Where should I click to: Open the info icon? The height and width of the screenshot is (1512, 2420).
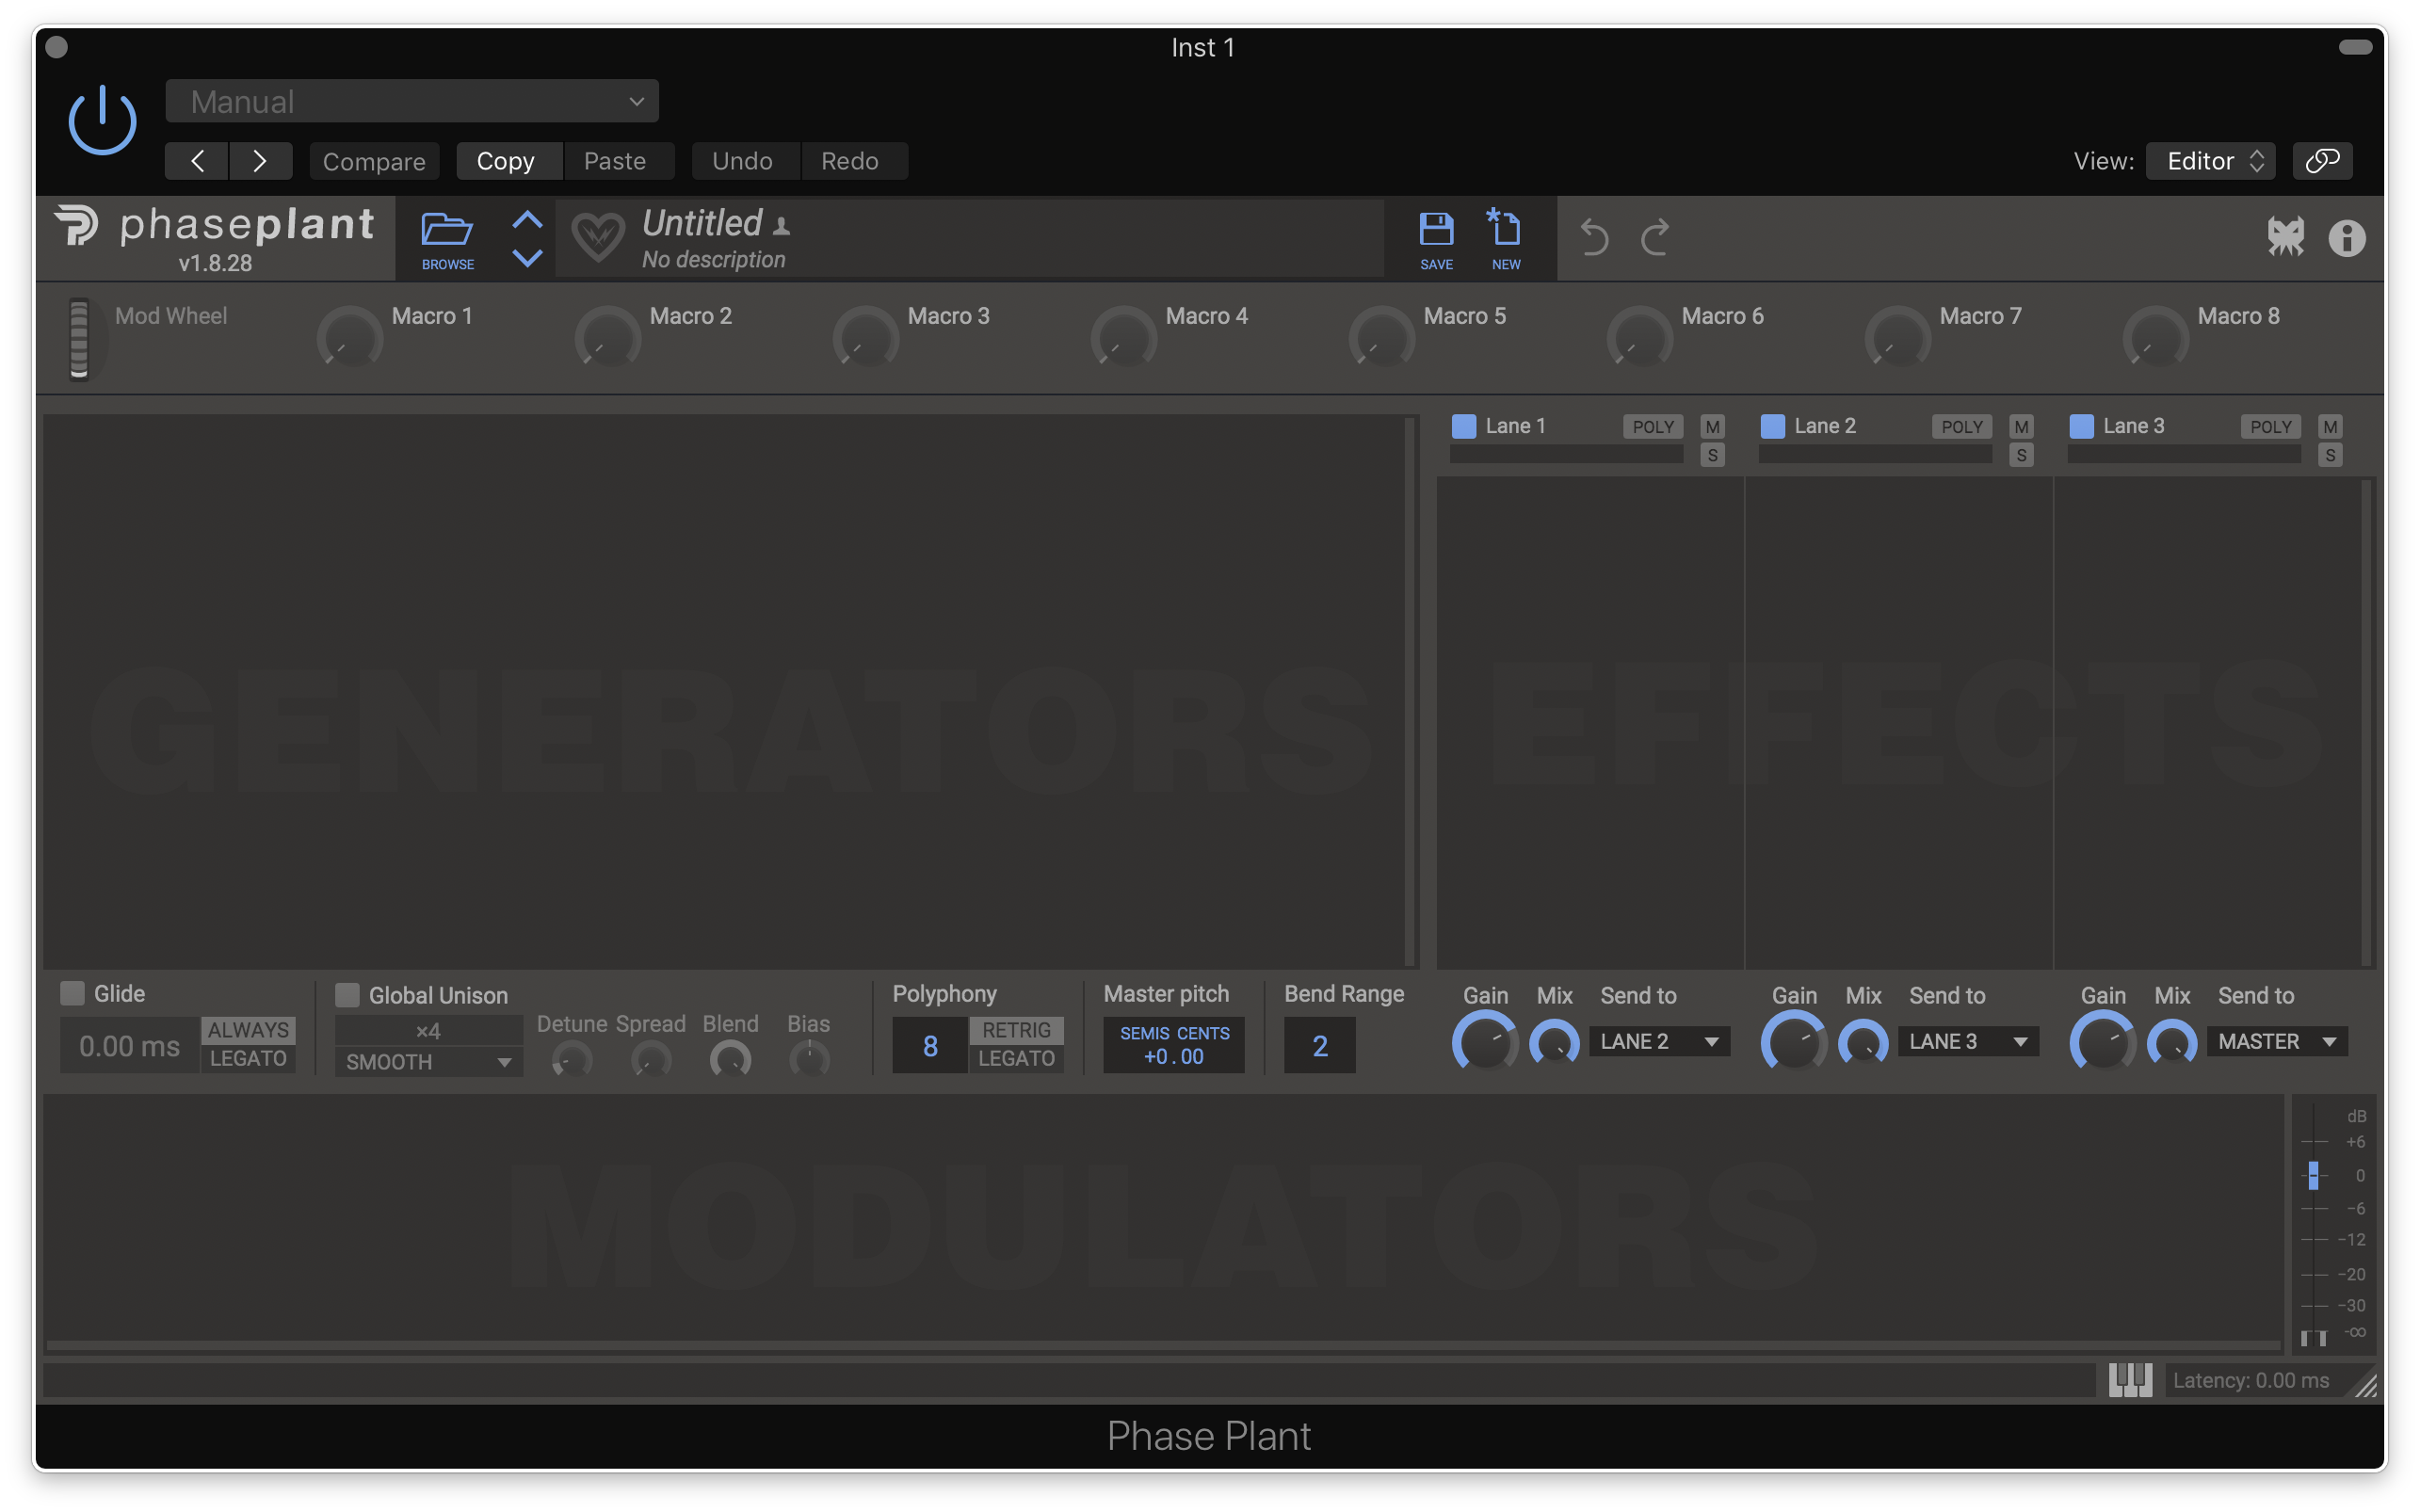click(2346, 238)
